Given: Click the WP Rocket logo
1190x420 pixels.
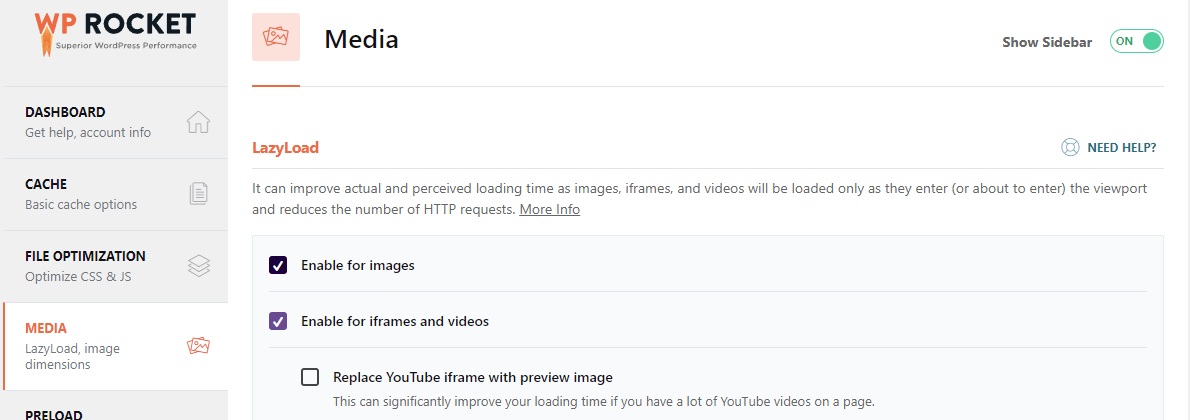Looking at the screenshot, I should click(x=115, y=34).
